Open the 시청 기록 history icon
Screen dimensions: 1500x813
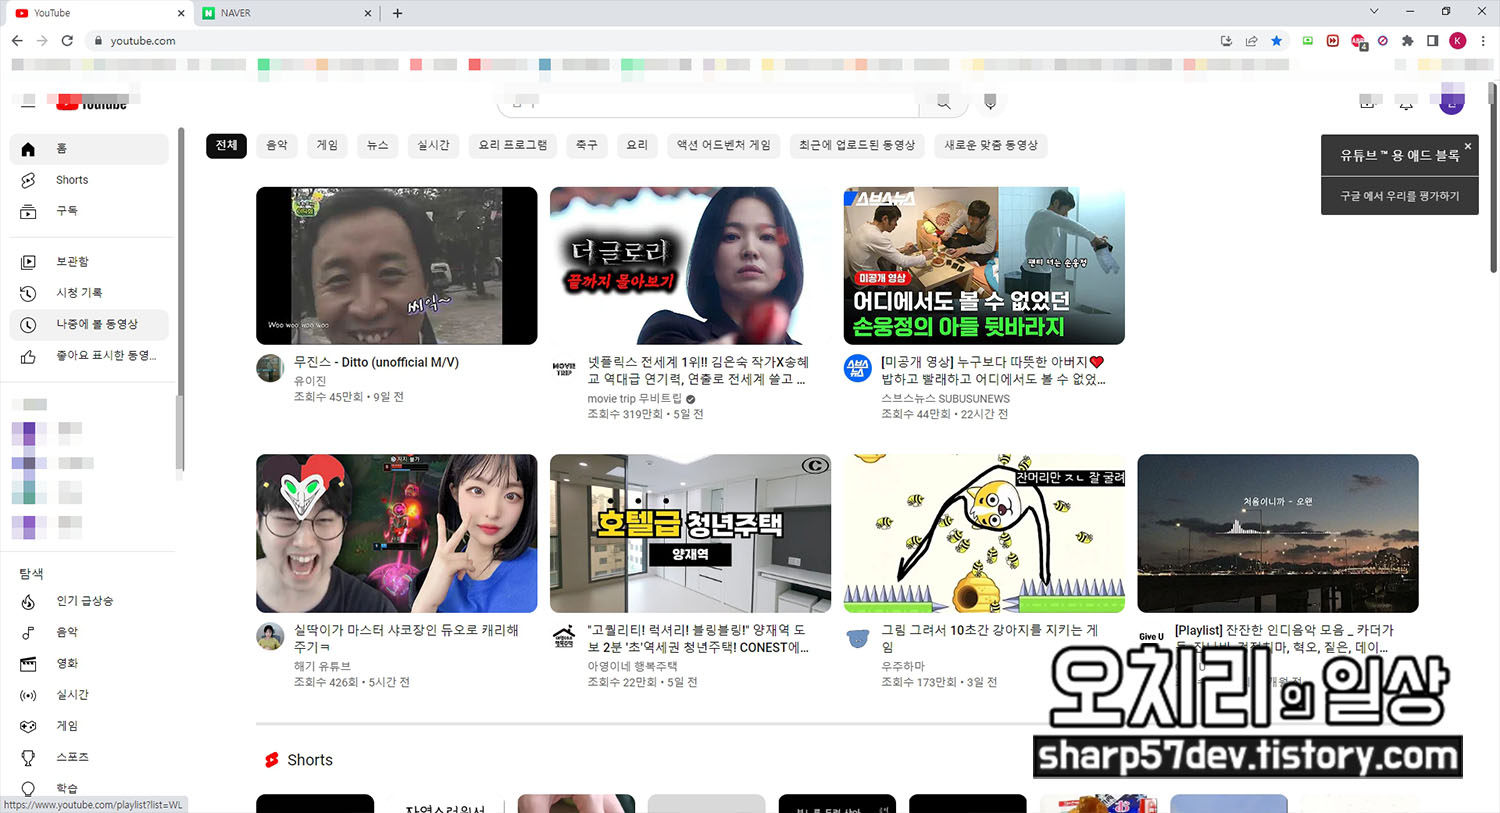click(x=28, y=293)
